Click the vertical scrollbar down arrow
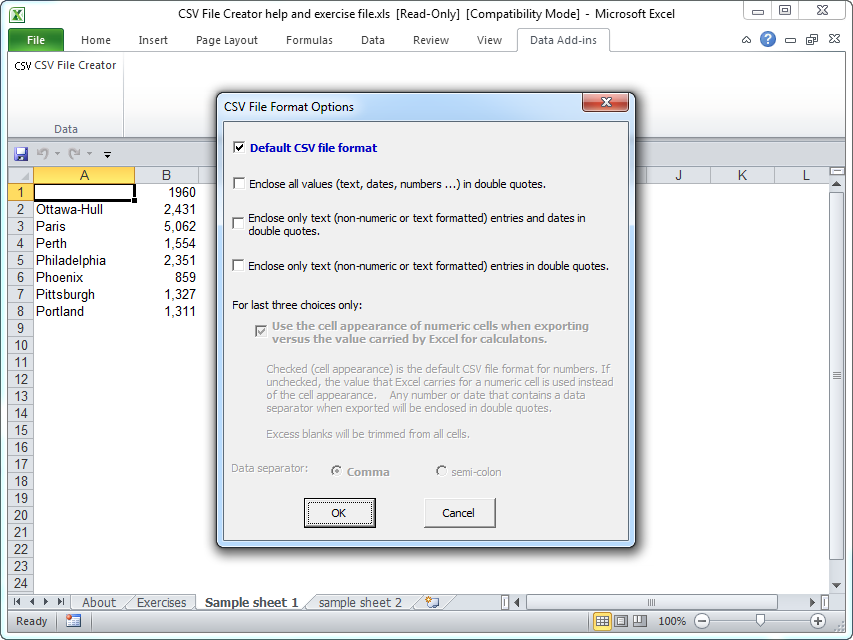Image resolution: width=853 pixels, height=640 pixels. [837, 586]
